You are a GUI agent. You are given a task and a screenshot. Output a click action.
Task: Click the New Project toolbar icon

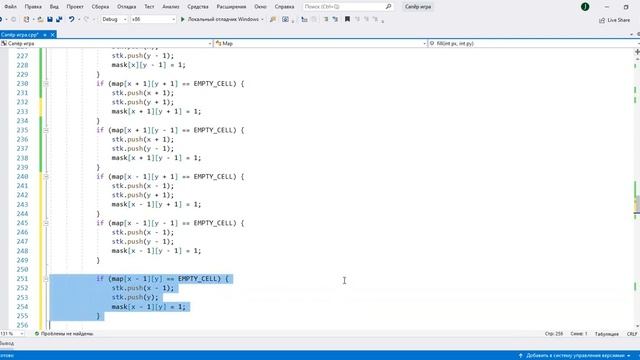(27, 19)
